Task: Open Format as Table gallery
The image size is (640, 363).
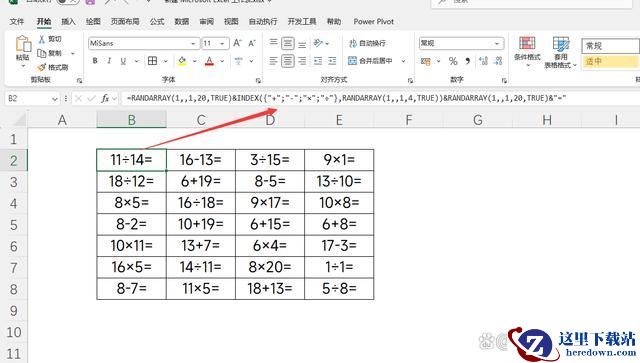Action: tap(560, 52)
